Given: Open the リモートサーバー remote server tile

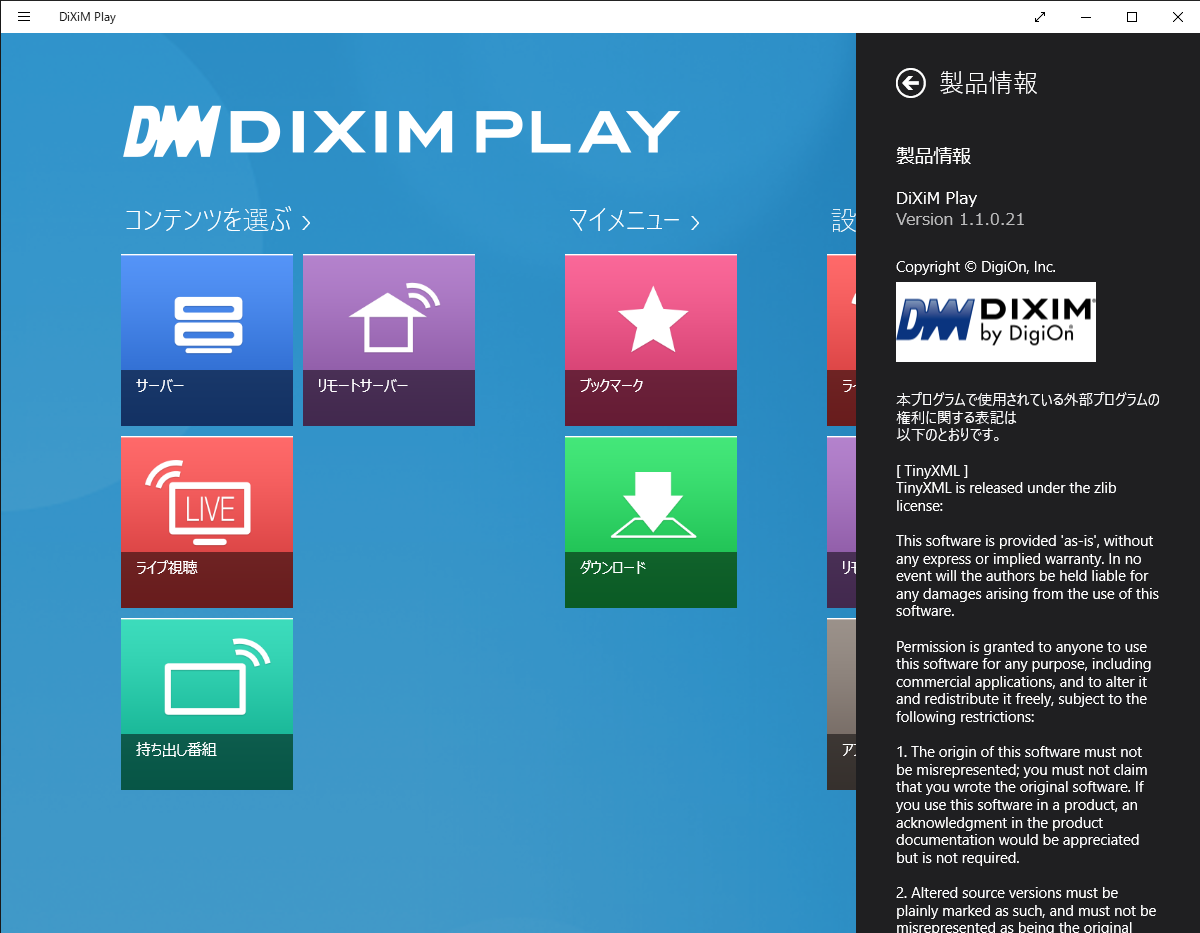Looking at the screenshot, I should 388,340.
